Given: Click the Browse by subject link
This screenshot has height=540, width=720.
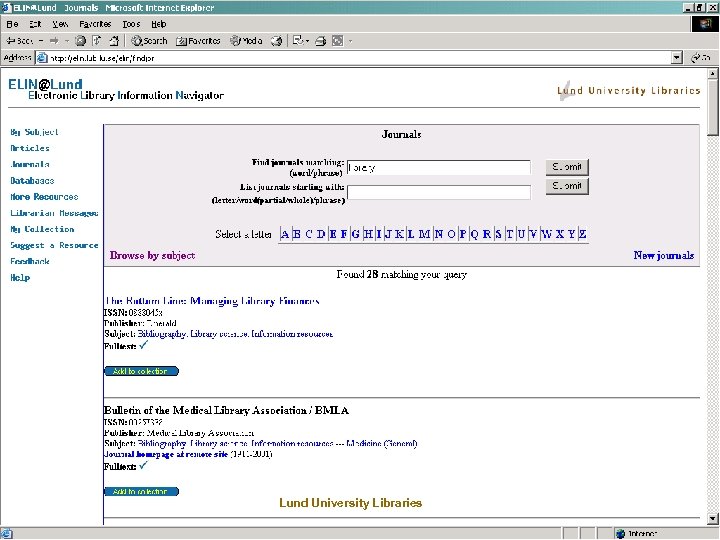Looking at the screenshot, I should (152, 255).
